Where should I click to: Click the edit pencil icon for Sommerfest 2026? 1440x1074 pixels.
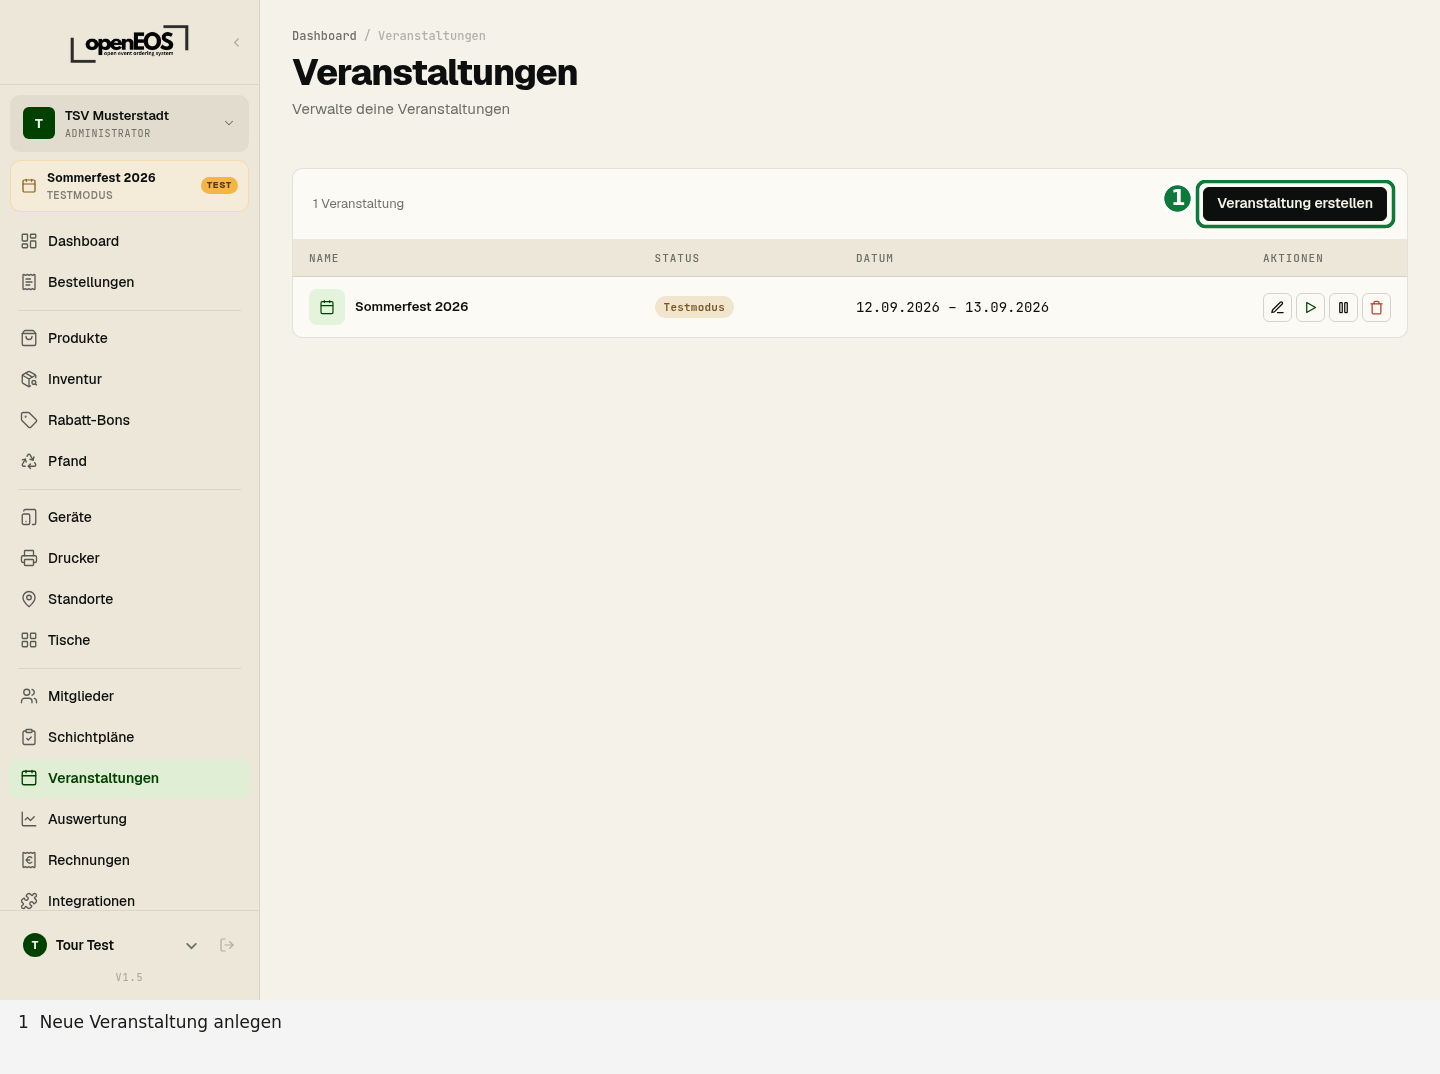[x=1277, y=307]
